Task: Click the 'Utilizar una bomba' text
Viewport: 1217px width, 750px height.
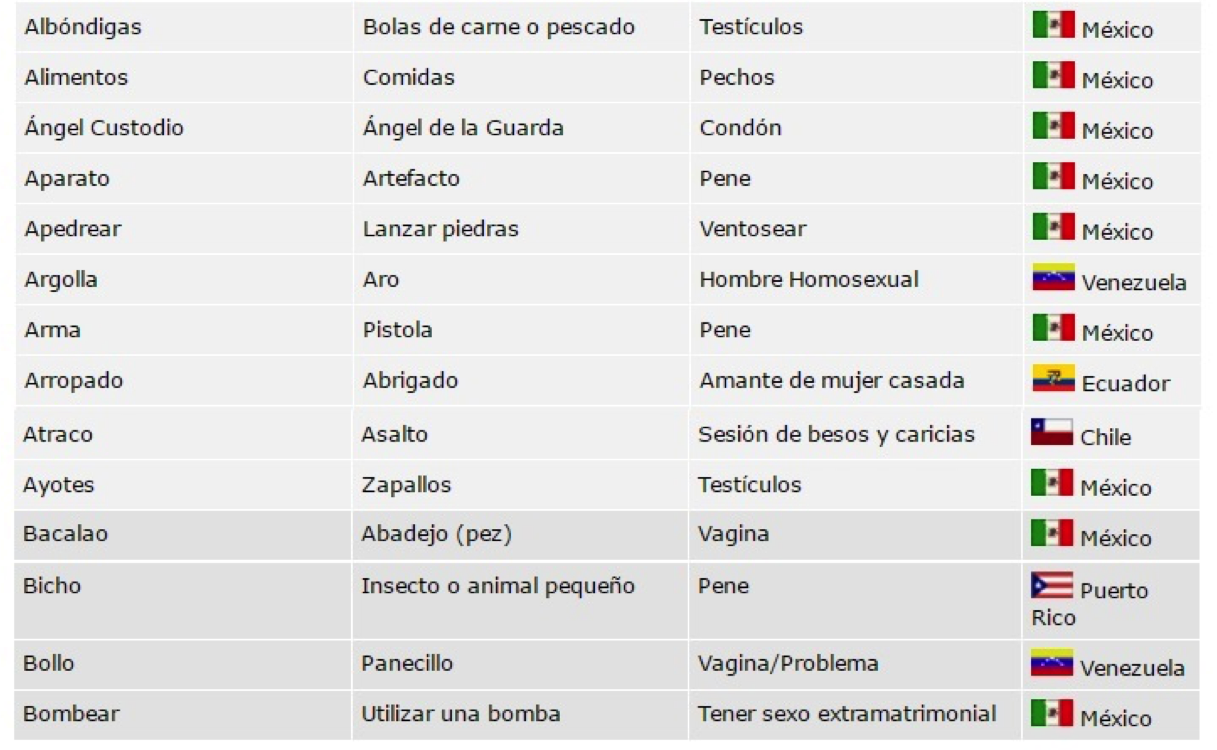Action: (460, 714)
